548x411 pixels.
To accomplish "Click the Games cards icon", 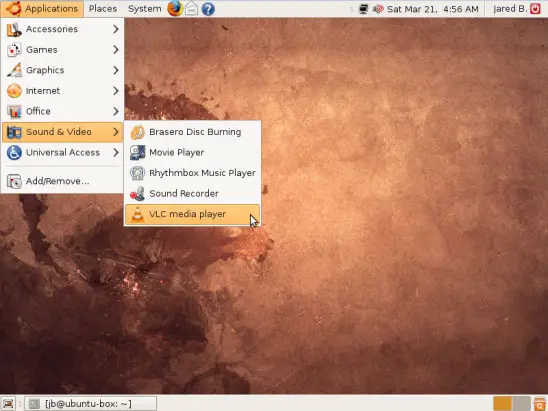I will [14, 50].
